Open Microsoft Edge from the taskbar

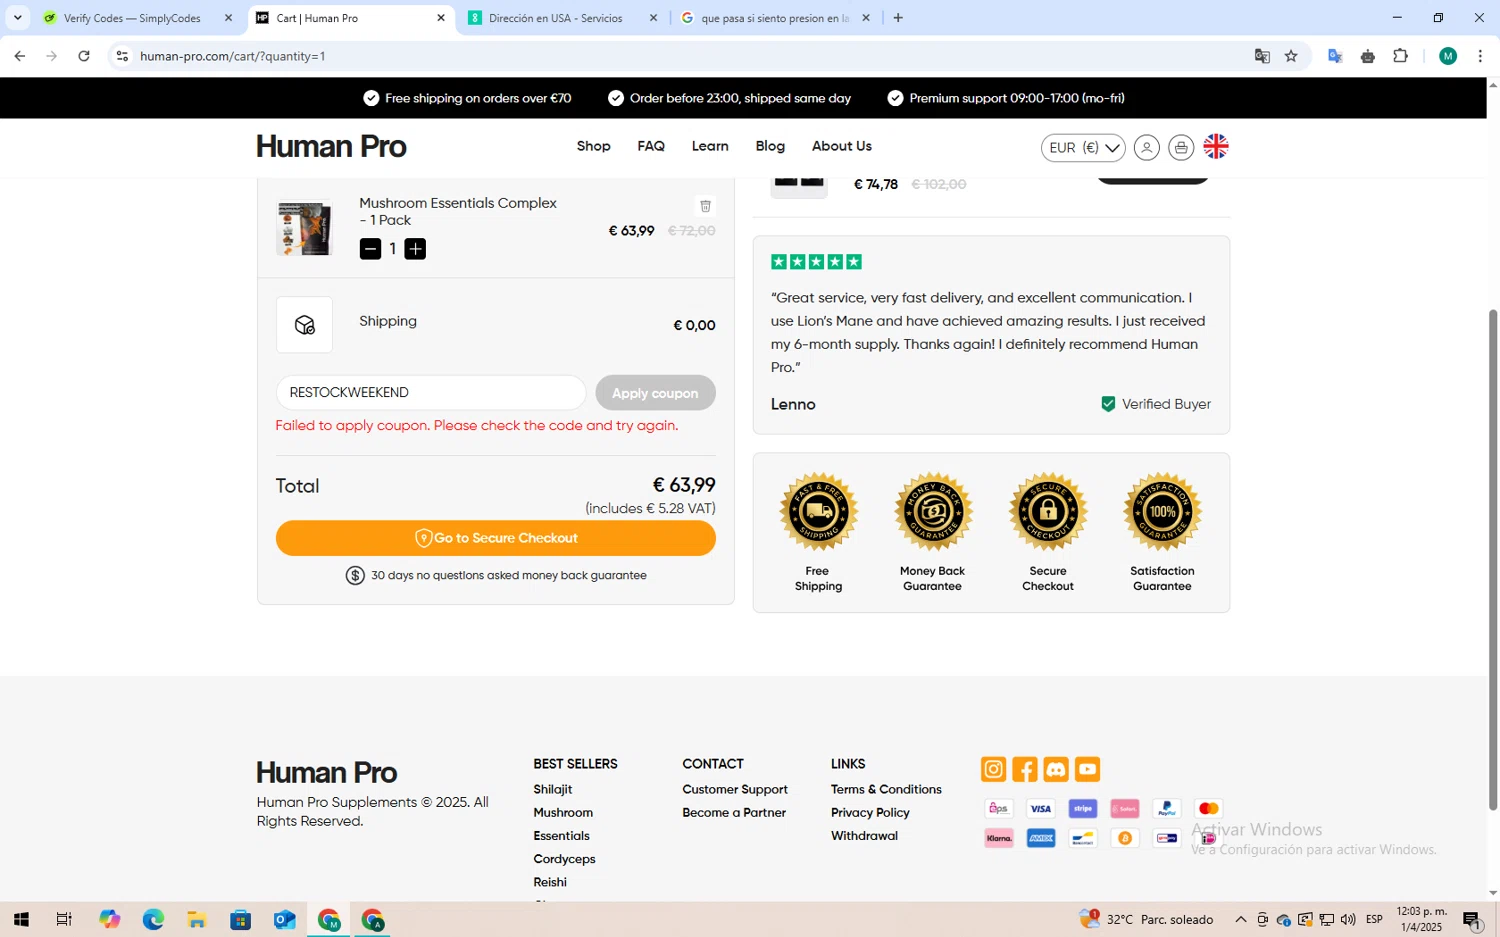pyautogui.click(x=153, y=920)
